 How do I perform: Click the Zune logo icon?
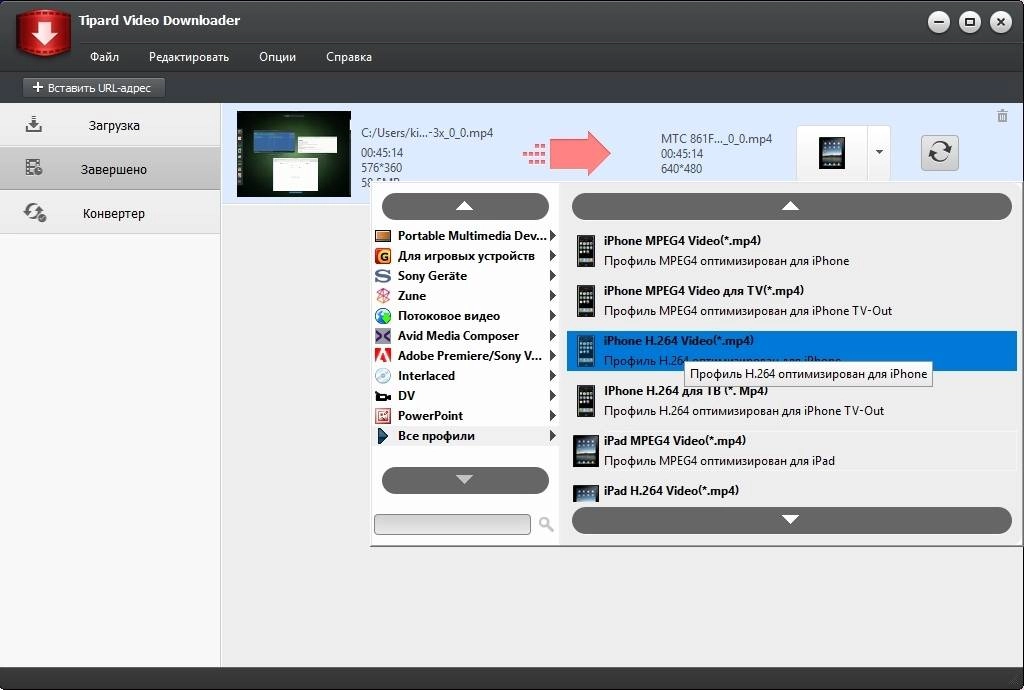point(383,296)
